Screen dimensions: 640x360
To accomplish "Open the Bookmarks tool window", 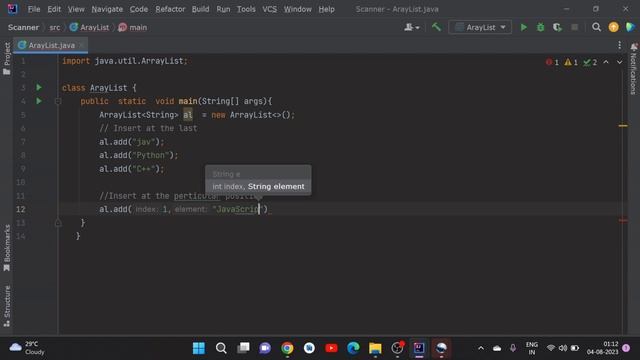I will tap(7, 248).
